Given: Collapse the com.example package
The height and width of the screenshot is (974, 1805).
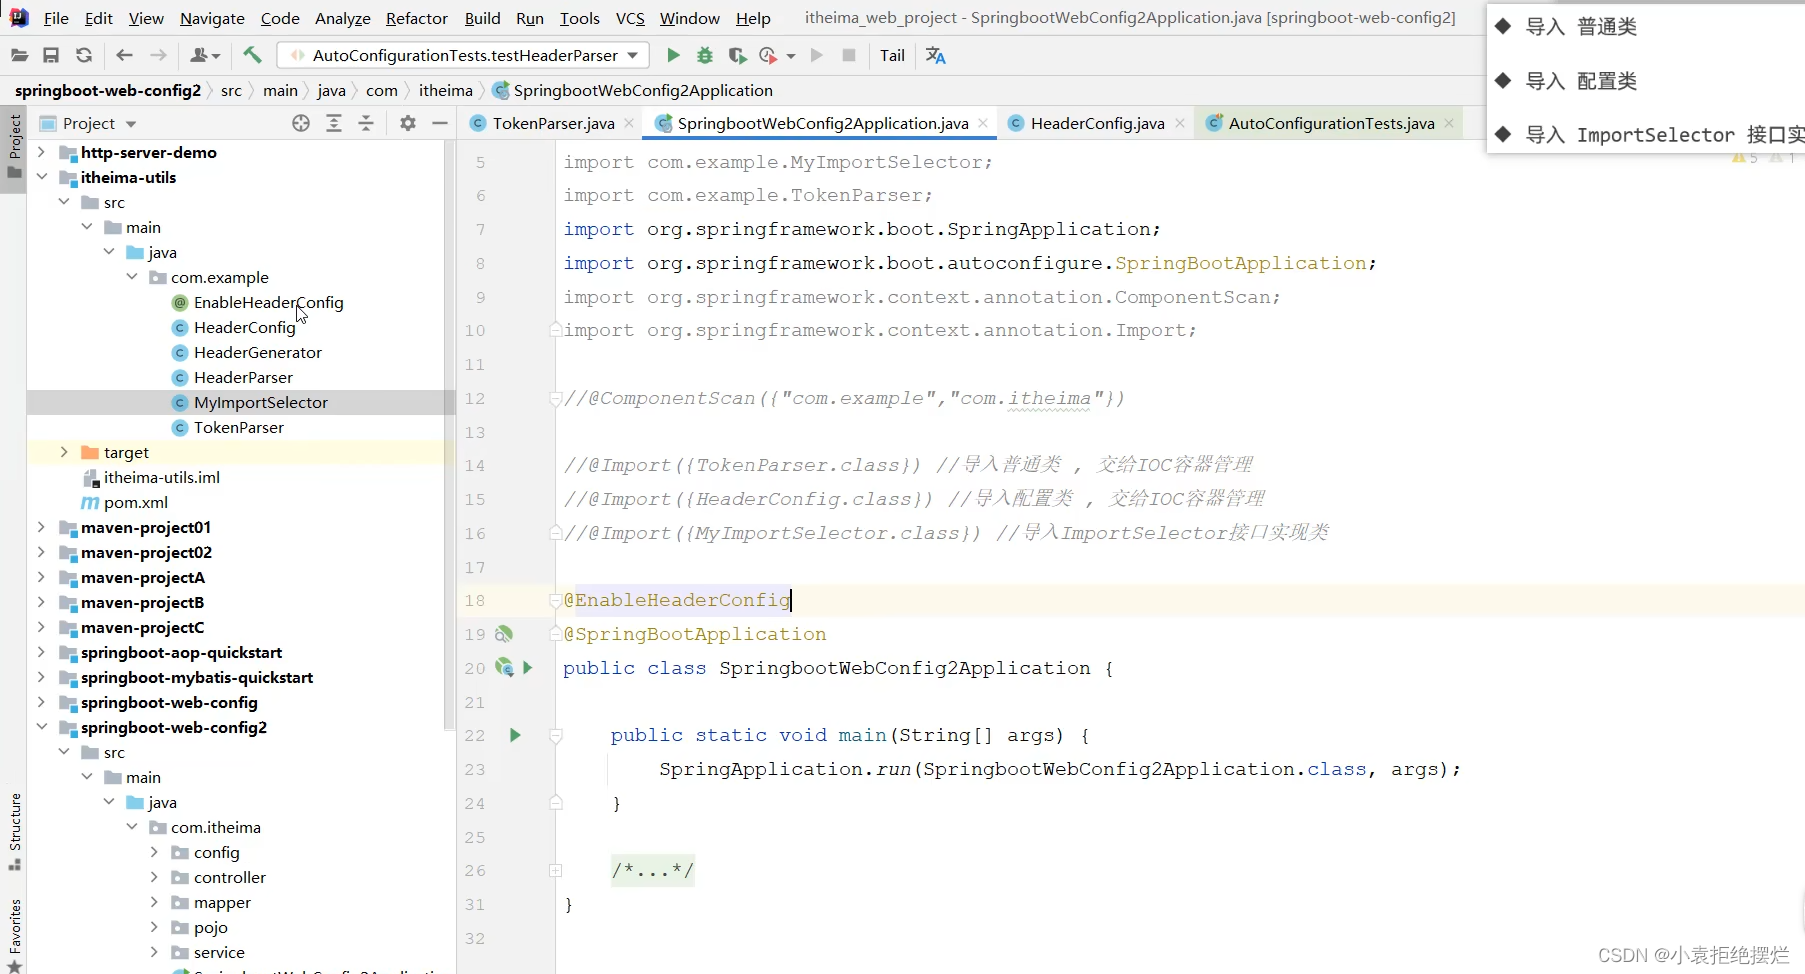Looking at the screenshot, I should click(132, 277).
